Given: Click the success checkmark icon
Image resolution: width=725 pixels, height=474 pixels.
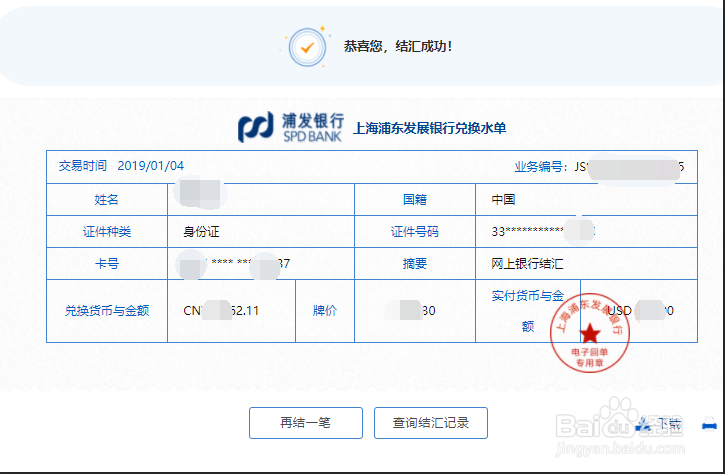Looking at the screenshot, I should 307,47.
